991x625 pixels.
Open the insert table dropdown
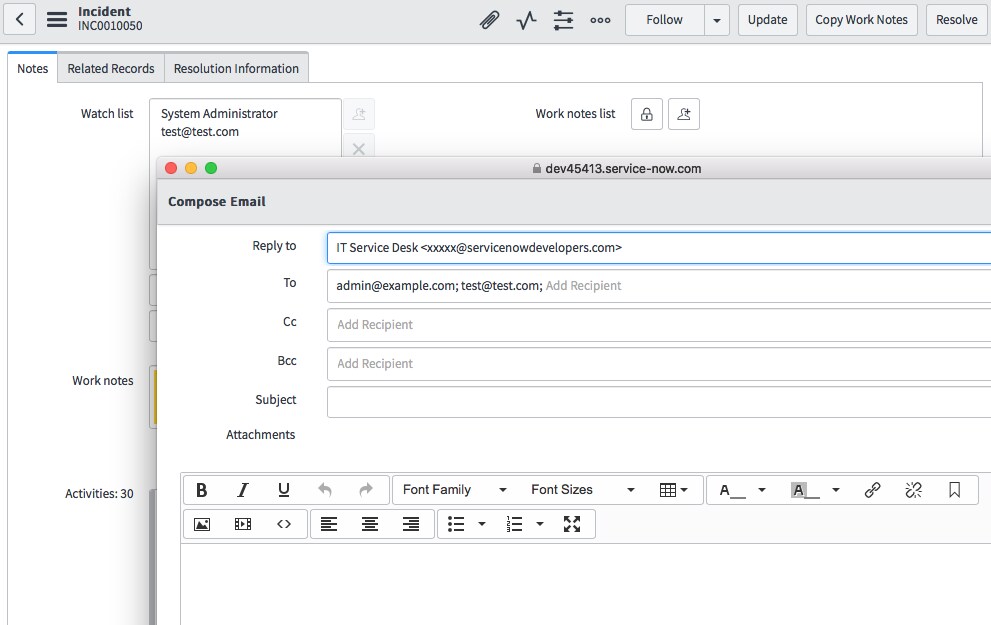(673, 490)
